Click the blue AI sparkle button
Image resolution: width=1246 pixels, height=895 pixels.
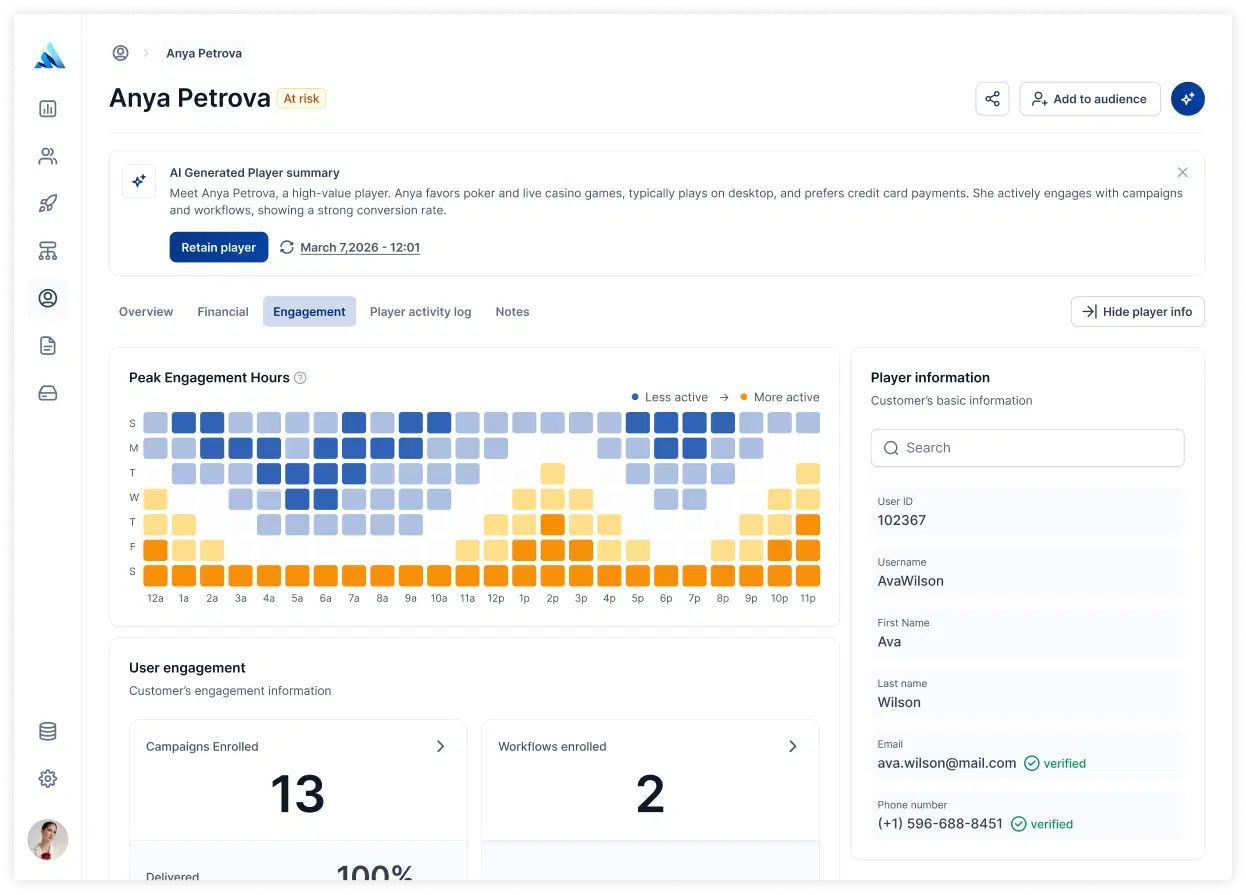point(1188,99)
